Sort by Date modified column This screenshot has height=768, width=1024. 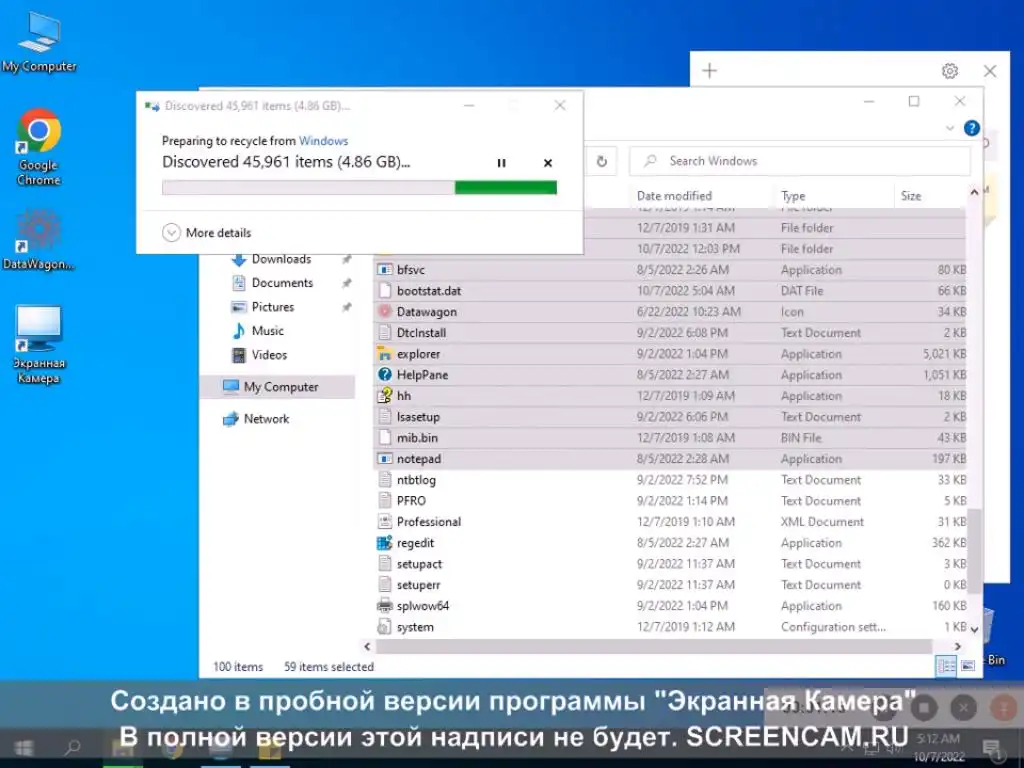click(674, 196)
